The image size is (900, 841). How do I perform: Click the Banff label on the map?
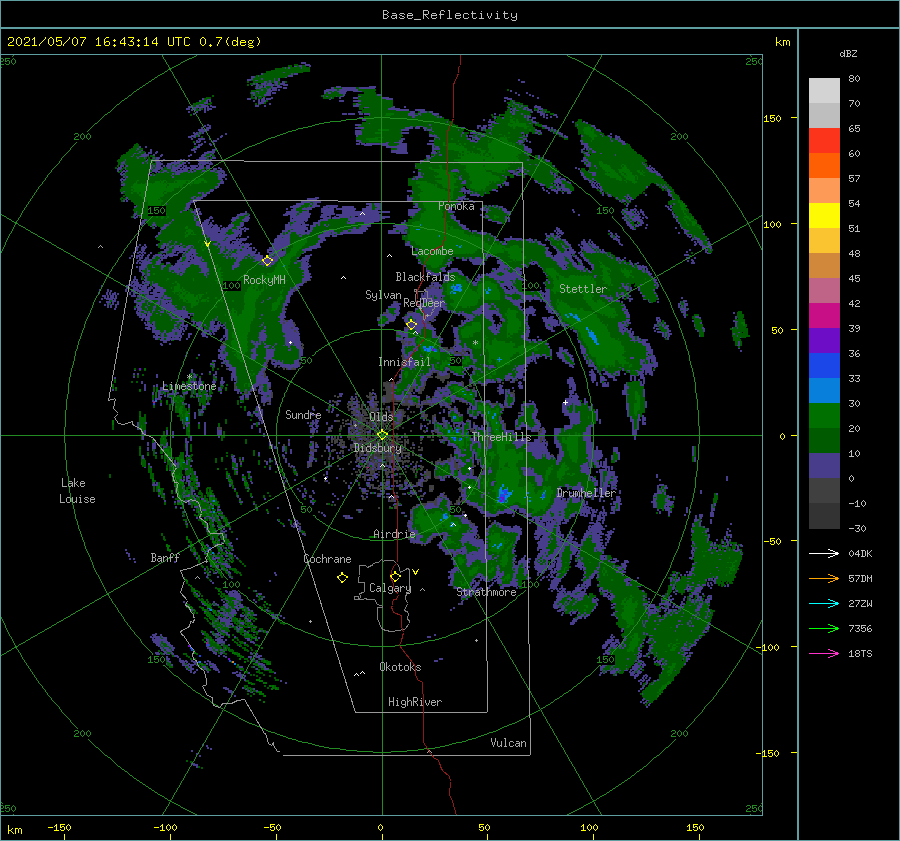(x=165, y=558)
